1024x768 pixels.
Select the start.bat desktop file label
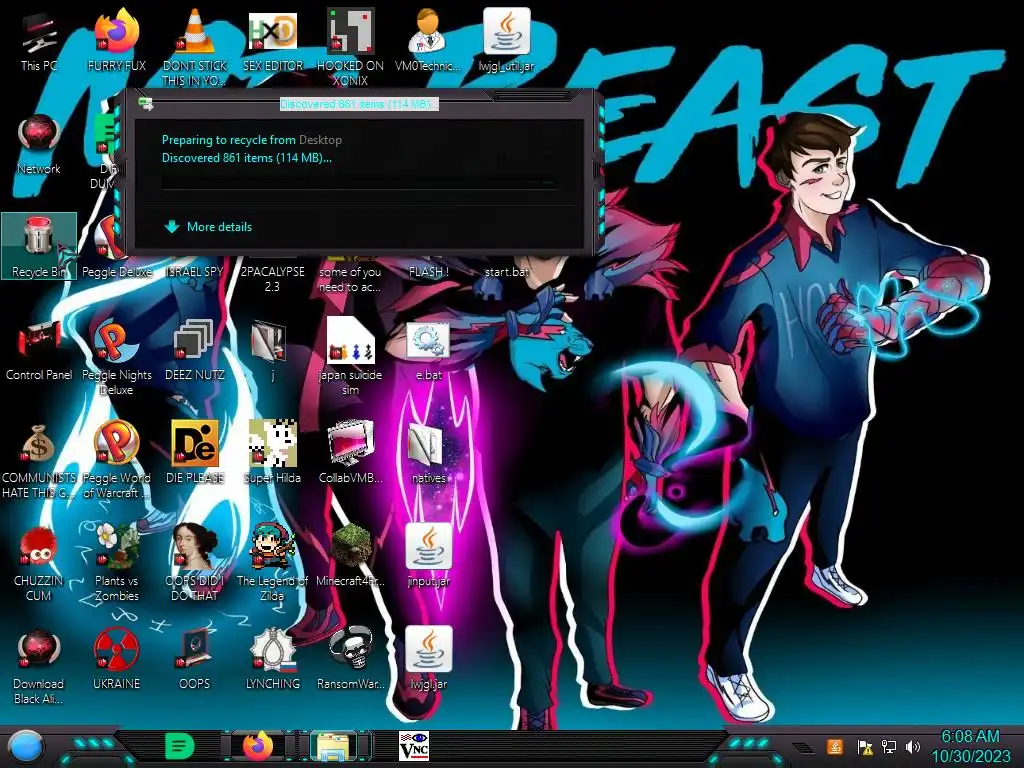pyautogui.click(x=506, y=272)
